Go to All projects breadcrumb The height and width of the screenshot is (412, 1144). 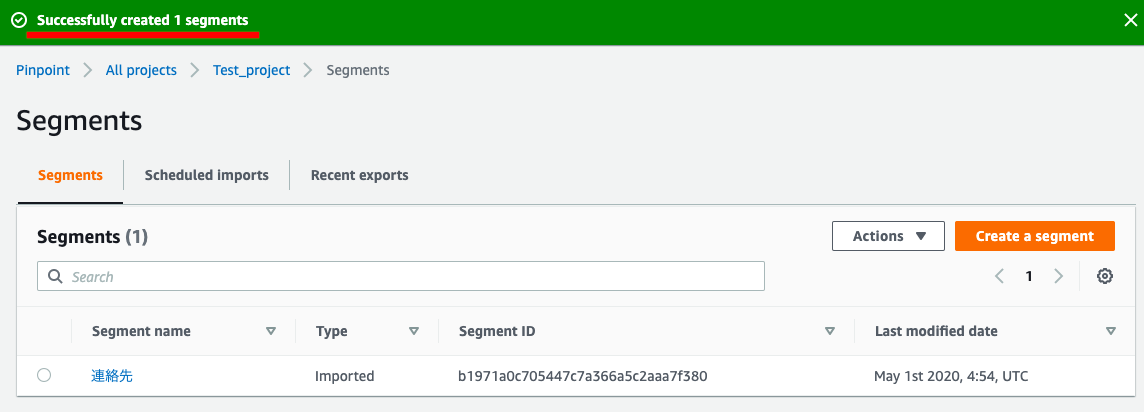pyautogui.click(x=141, y=70)
